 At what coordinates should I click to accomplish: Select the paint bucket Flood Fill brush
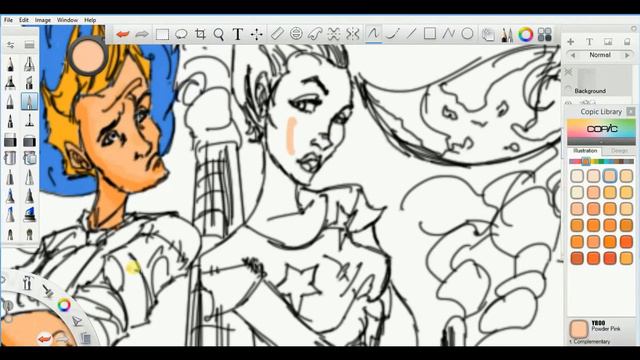click(10, 158)
